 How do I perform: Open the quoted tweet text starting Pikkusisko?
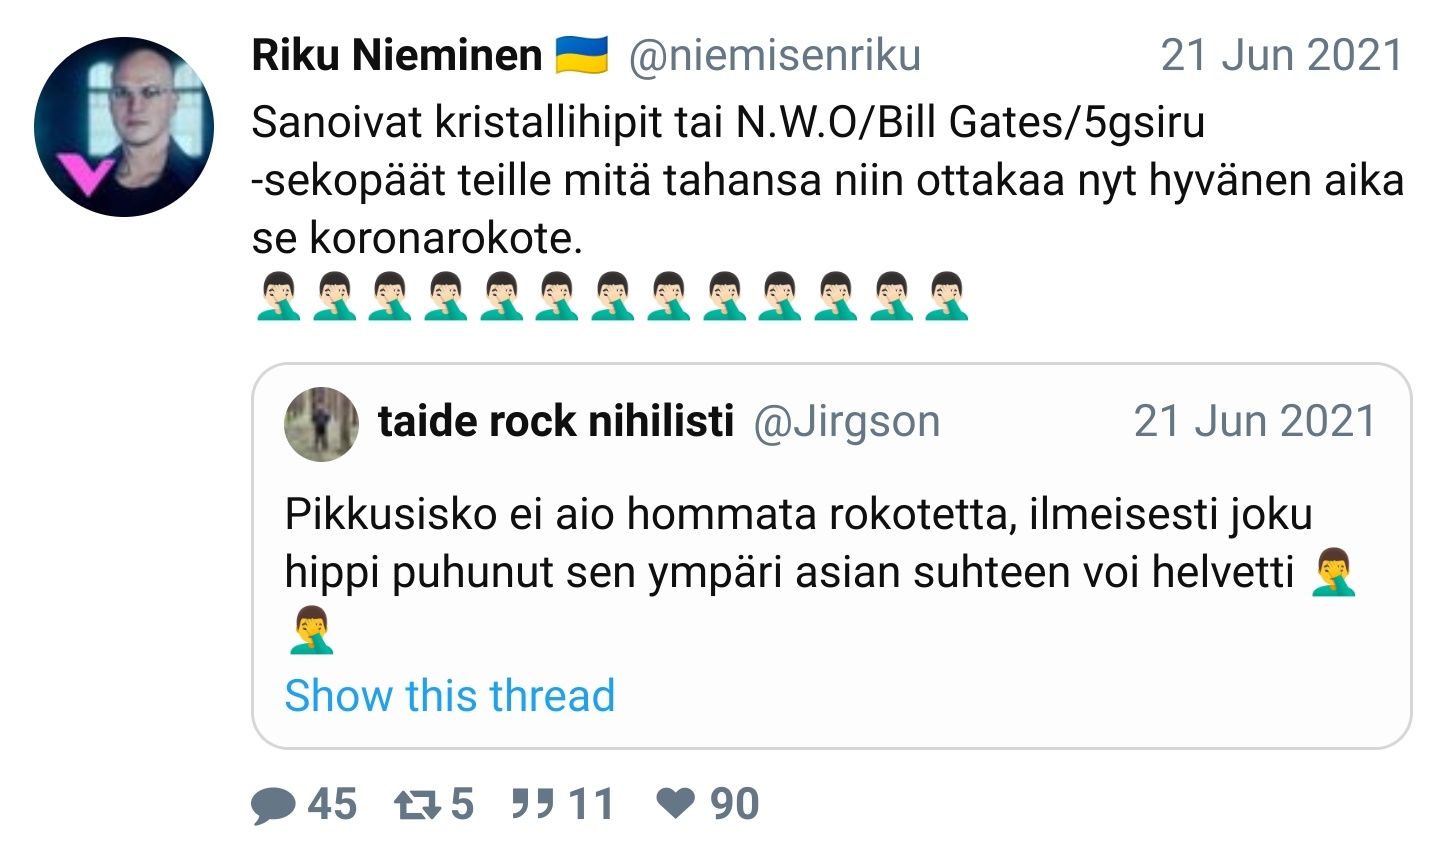pos(798,543)
